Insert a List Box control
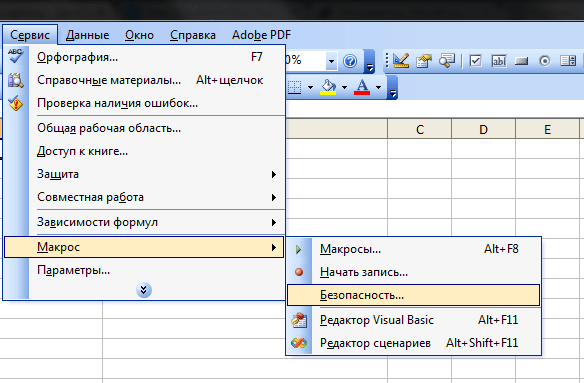 pyautogui.click(x=568, y=61)
